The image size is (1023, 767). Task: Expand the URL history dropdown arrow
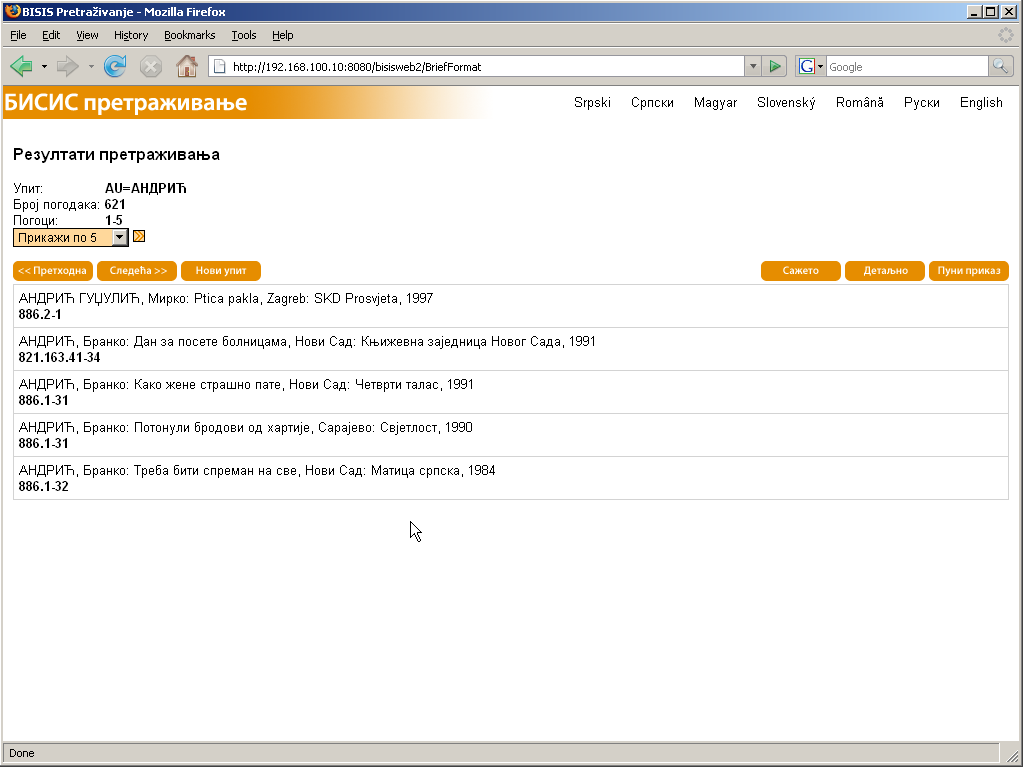click(753, 67)
